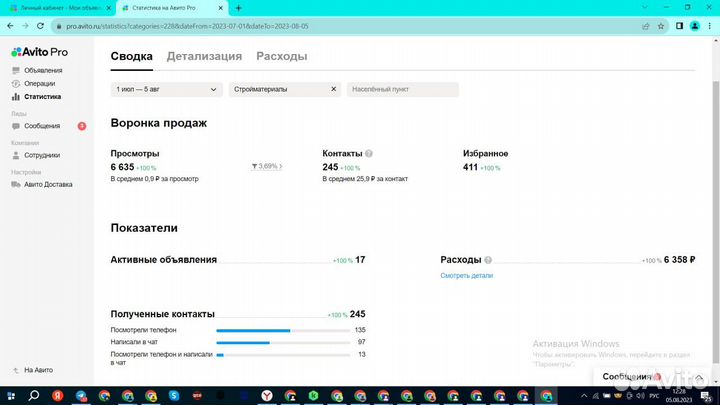Viewport: 720px width, 405px height.
Task: Click the red unread badge next to Сообщения
Action: (82, 126)
